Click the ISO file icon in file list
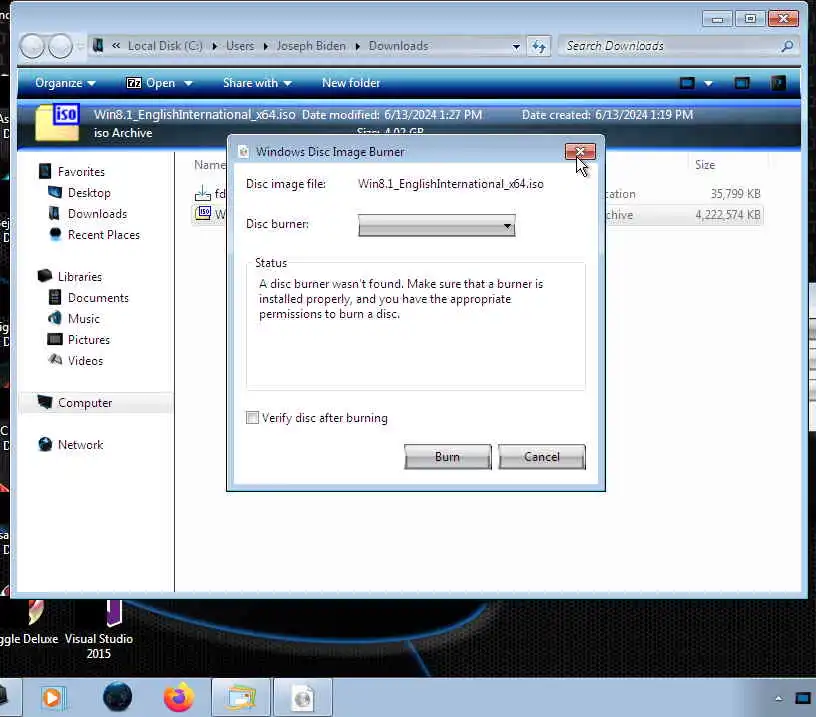Viewport: 816px width, 717px height. click(x=203, y=213)
